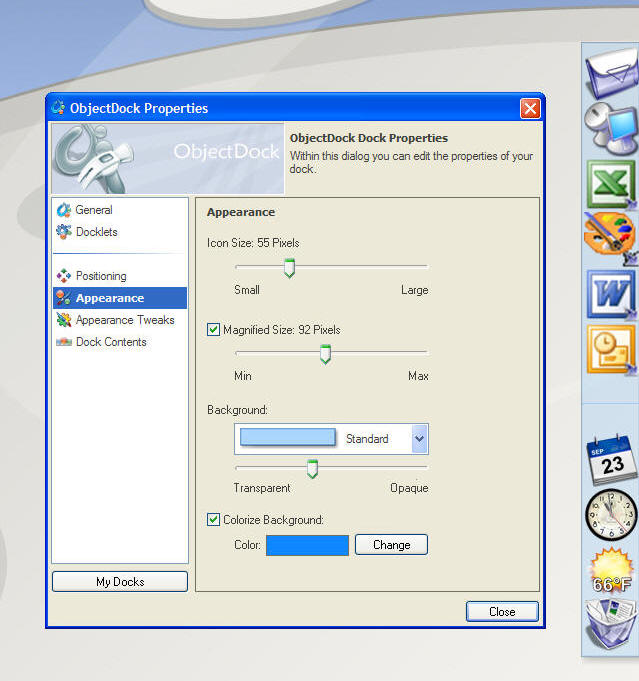The image size is (639, 681).
Task: Go to the Docklets section
Action: (x=120, y=232)
